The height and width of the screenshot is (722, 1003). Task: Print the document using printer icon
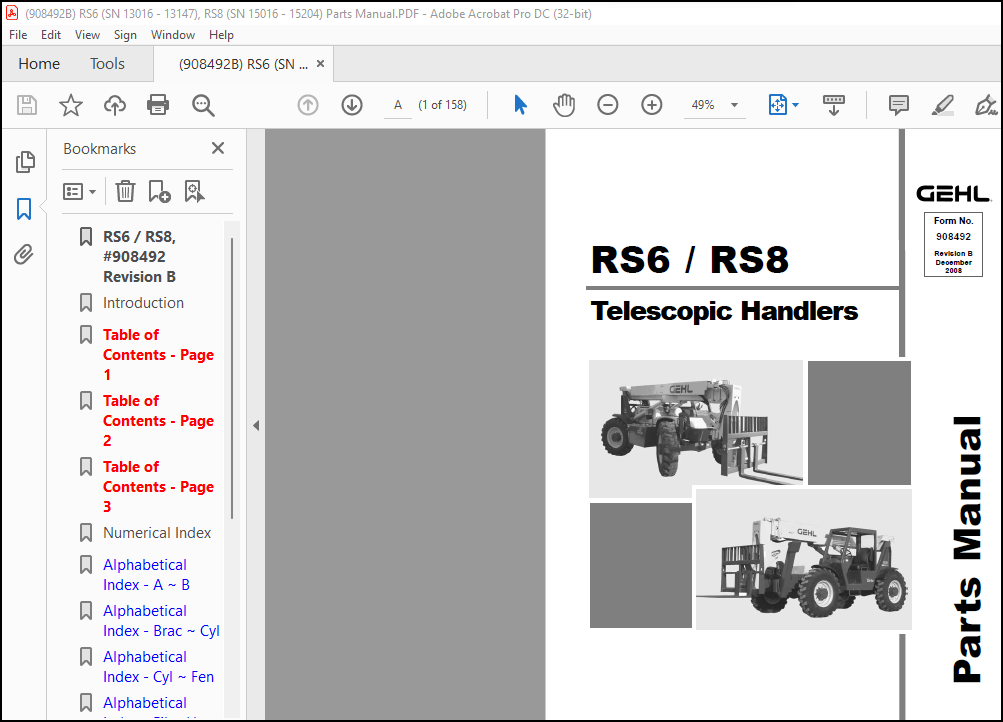click(x=158, y=105)
